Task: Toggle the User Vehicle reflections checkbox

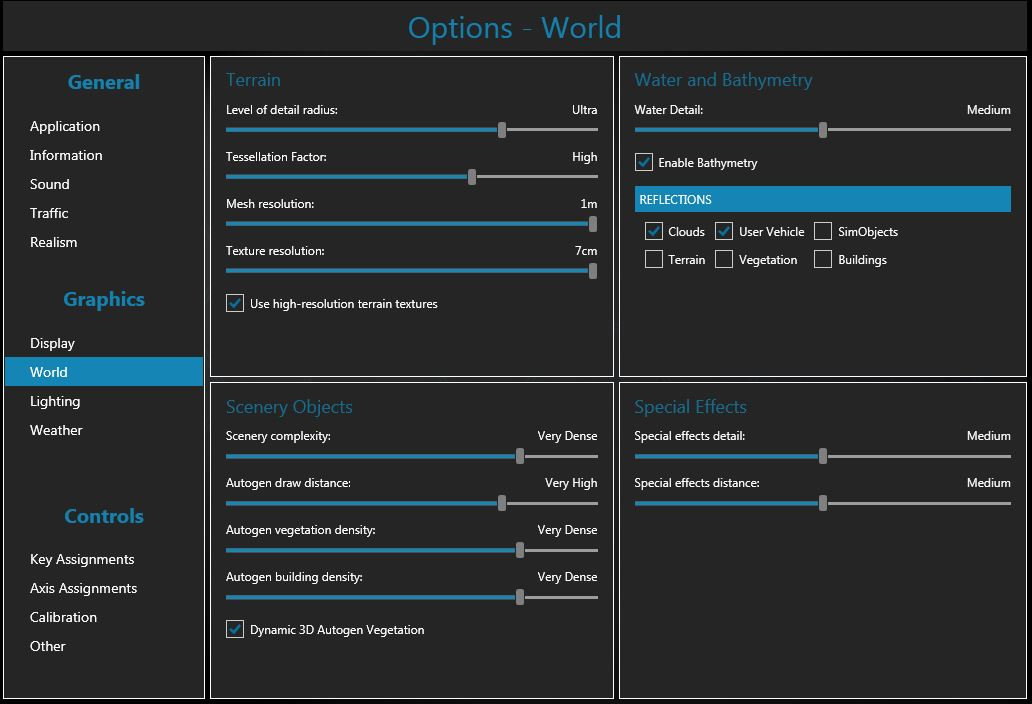Action: click(x=725, y=232)
